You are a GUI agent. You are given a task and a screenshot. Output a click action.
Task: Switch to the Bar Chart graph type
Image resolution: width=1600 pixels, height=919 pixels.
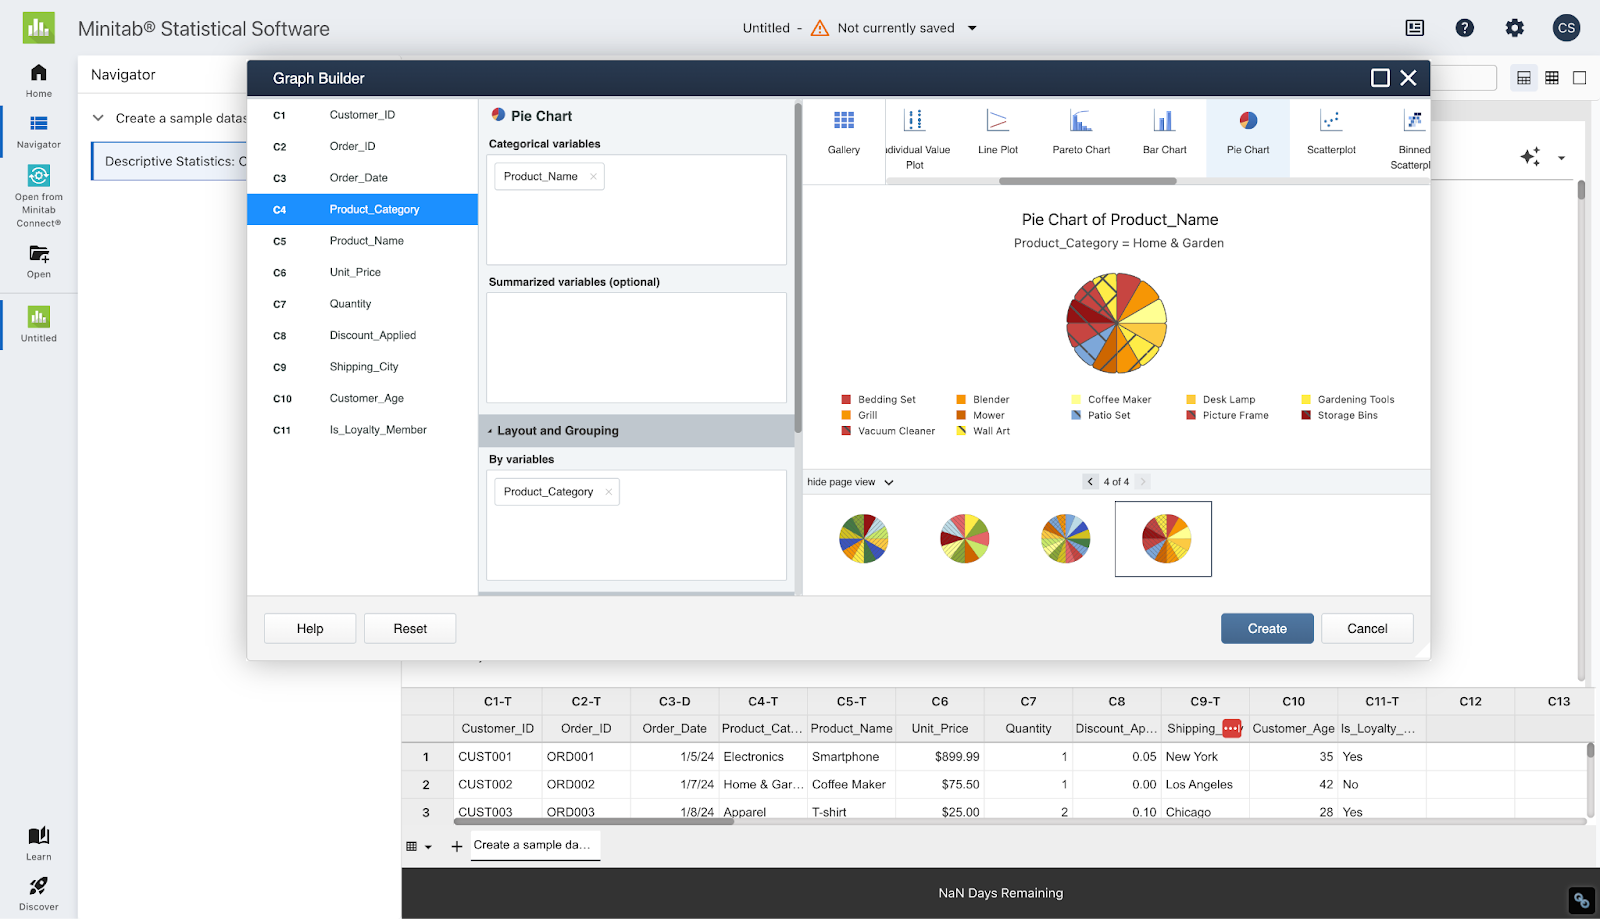pyautogui.click(x=1164, y=133)
